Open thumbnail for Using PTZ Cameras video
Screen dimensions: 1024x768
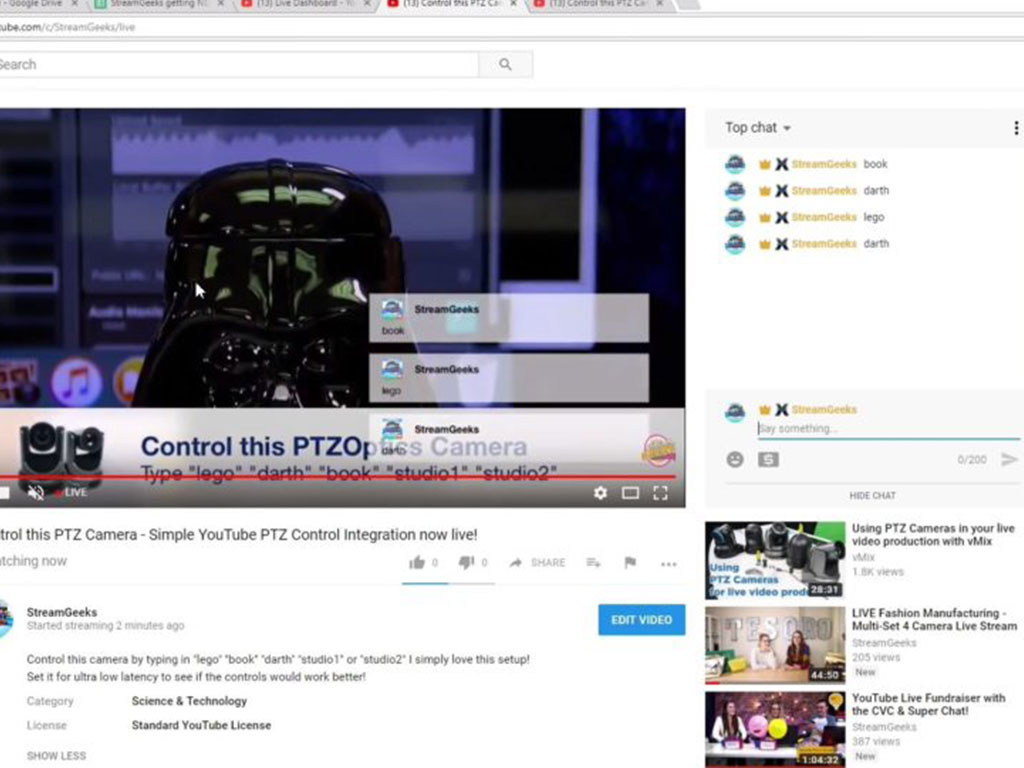[775, 560]
